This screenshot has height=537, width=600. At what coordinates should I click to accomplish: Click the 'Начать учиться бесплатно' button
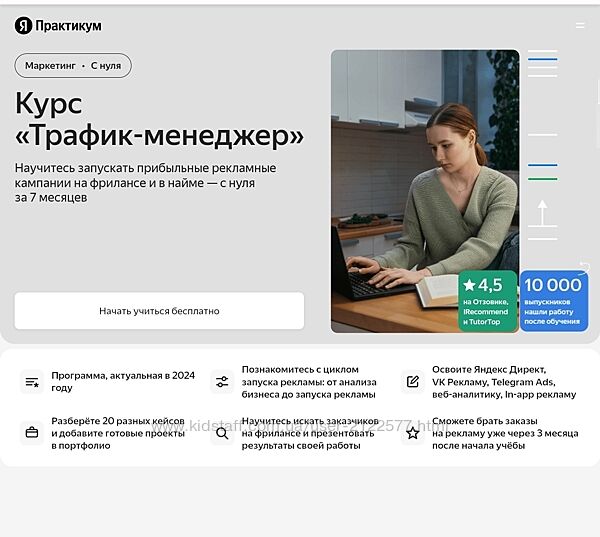point(159,311)
